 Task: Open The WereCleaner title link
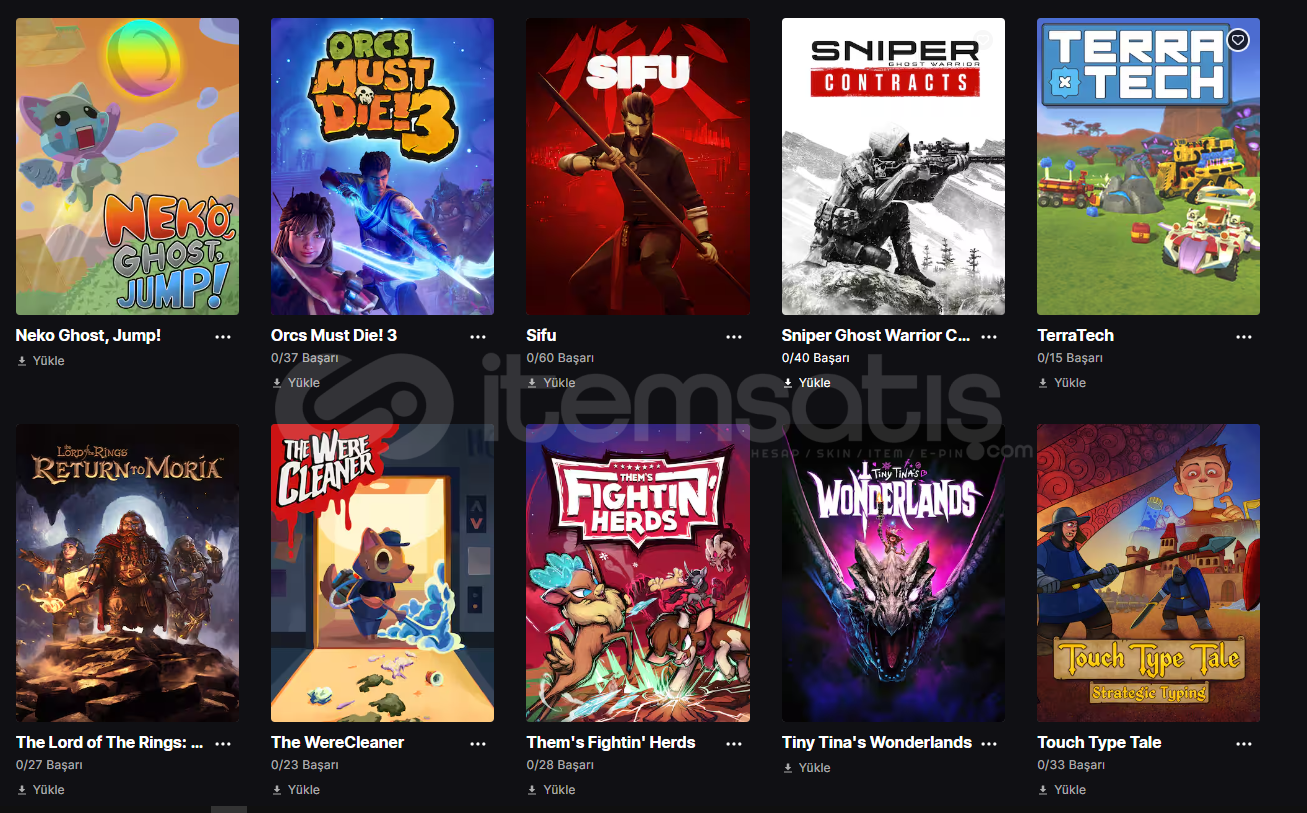tap(337, 742)
